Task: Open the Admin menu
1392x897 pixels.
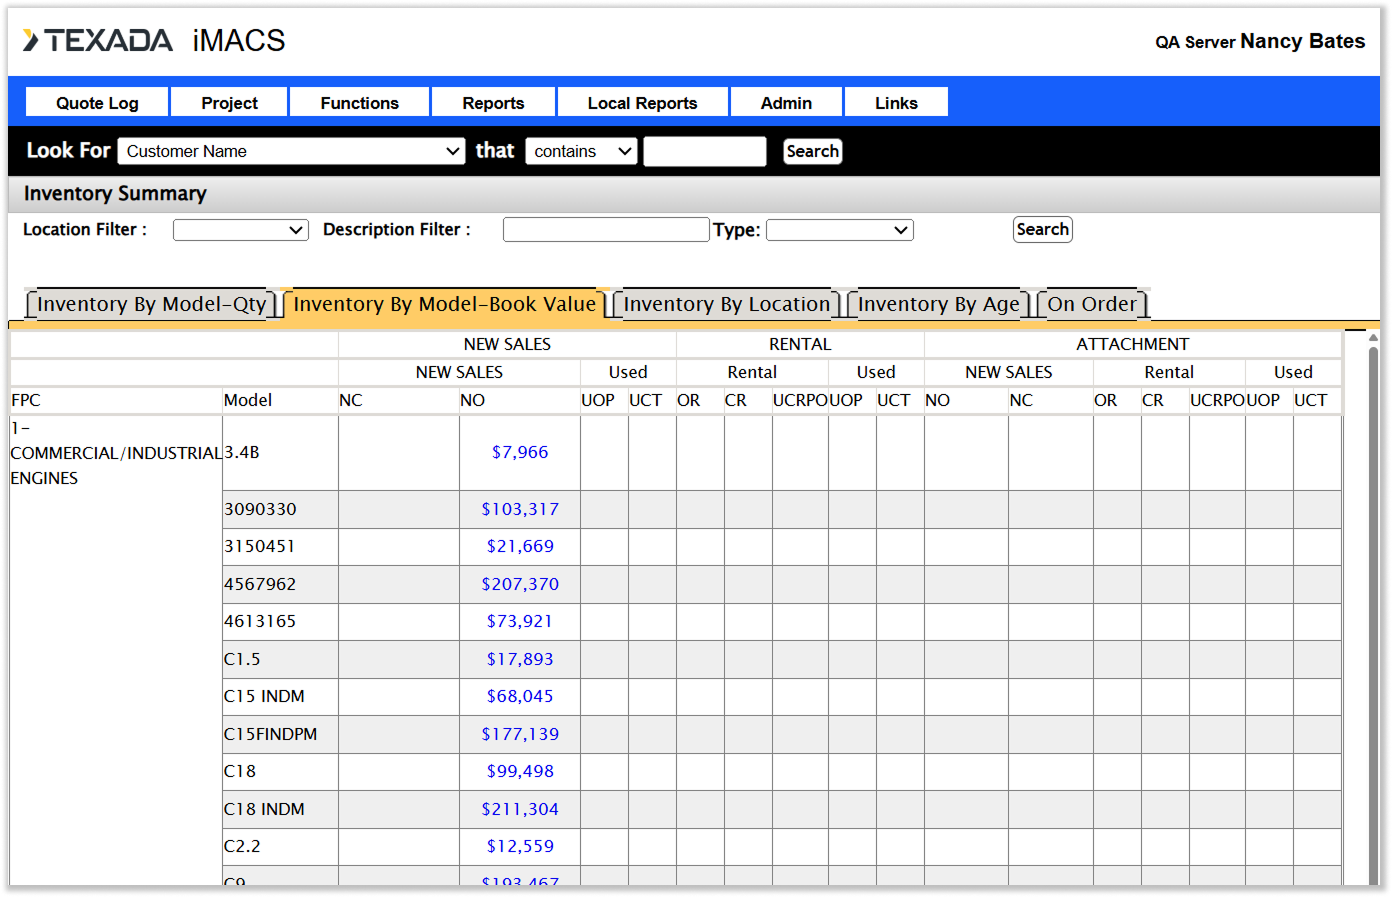Action: [x=786, y=103]
